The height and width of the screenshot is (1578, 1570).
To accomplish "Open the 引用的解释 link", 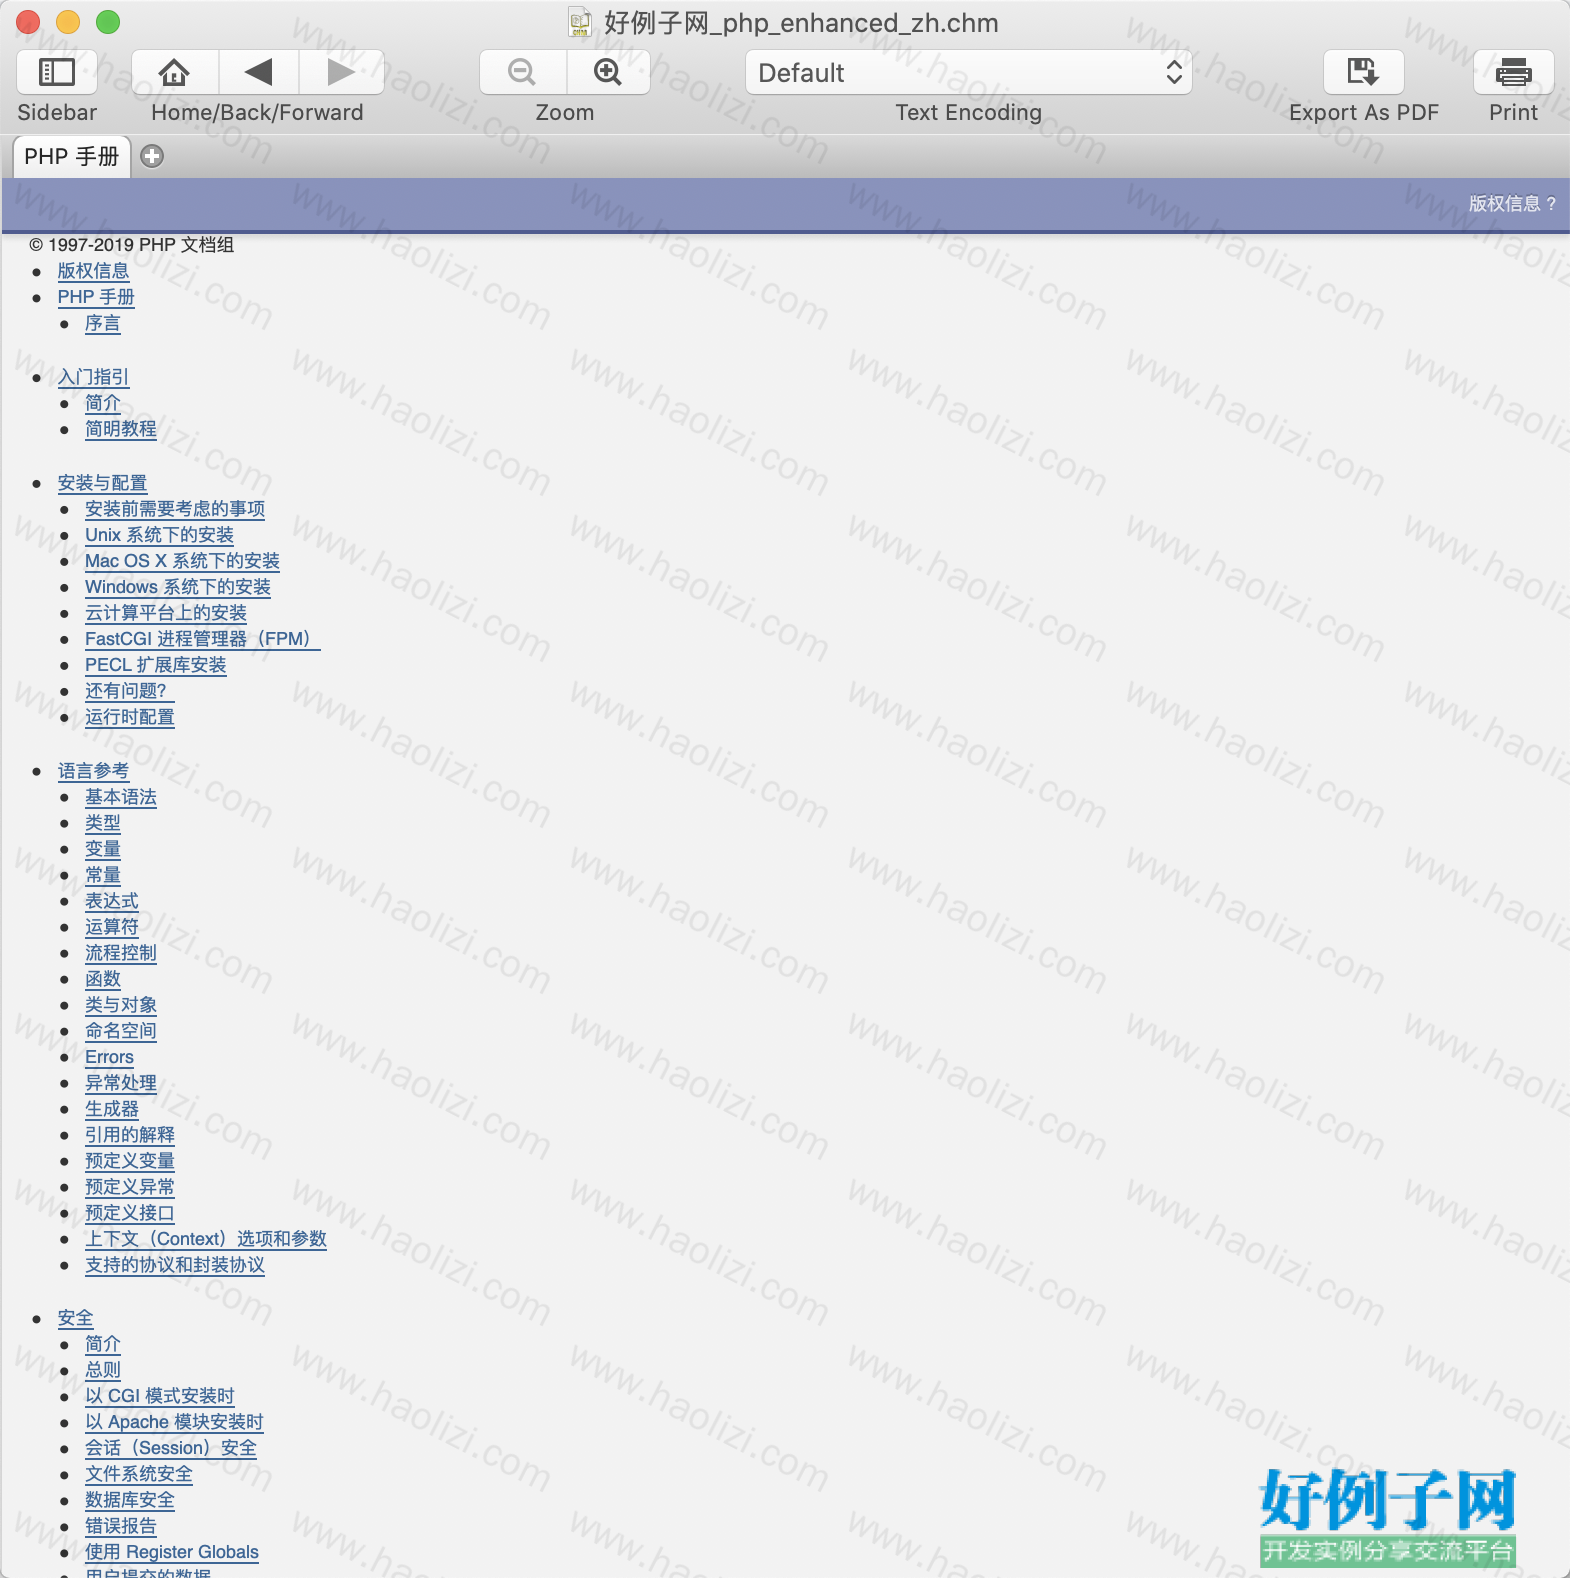I will point(130,1135).
